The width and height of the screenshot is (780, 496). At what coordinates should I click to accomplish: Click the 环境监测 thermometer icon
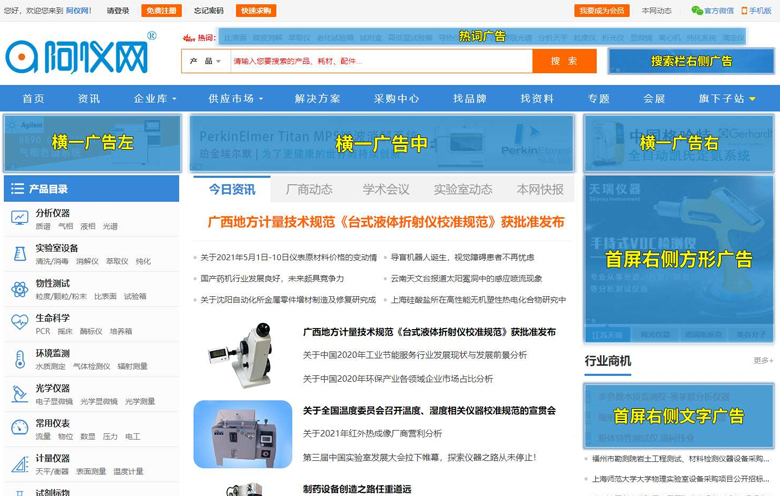click(x=19, y=359)
